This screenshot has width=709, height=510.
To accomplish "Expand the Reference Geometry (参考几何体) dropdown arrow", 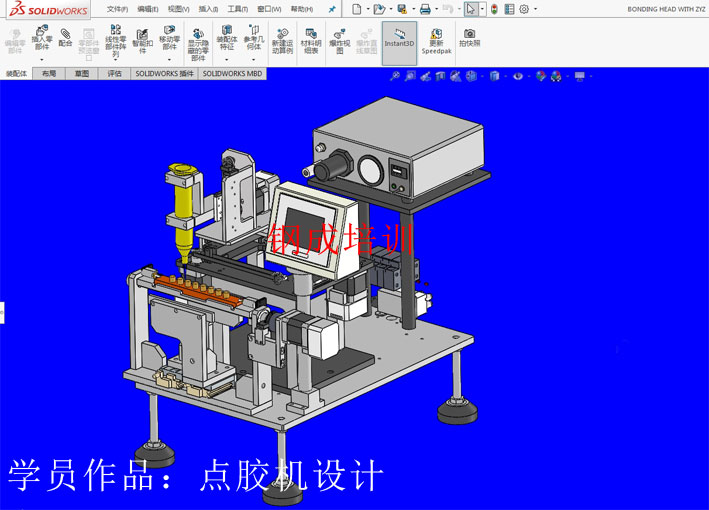I will [254, 61].
